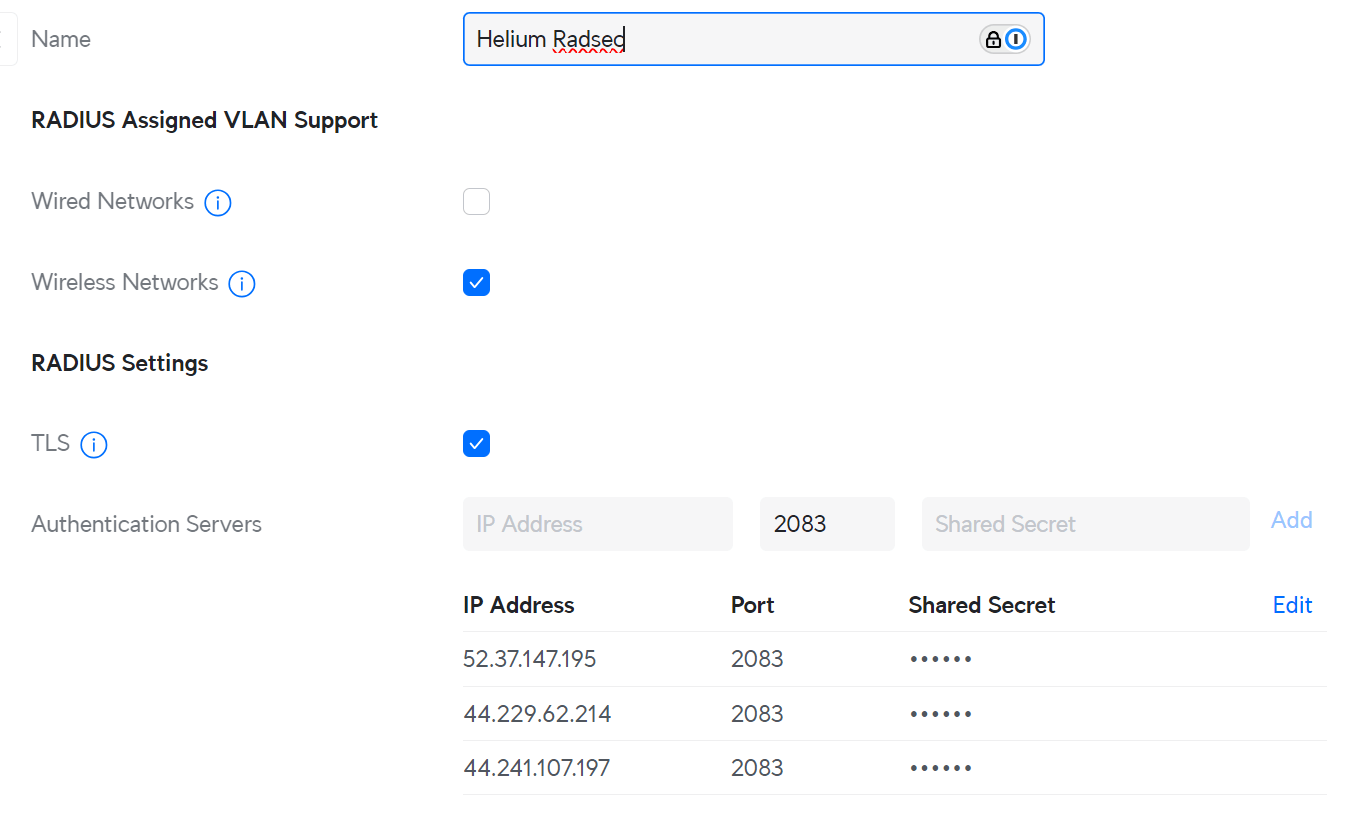The width and height of the screenshot is (1370, 819).
Task: Open the Wired Networks info icon
Action: (x=218, y=203)
